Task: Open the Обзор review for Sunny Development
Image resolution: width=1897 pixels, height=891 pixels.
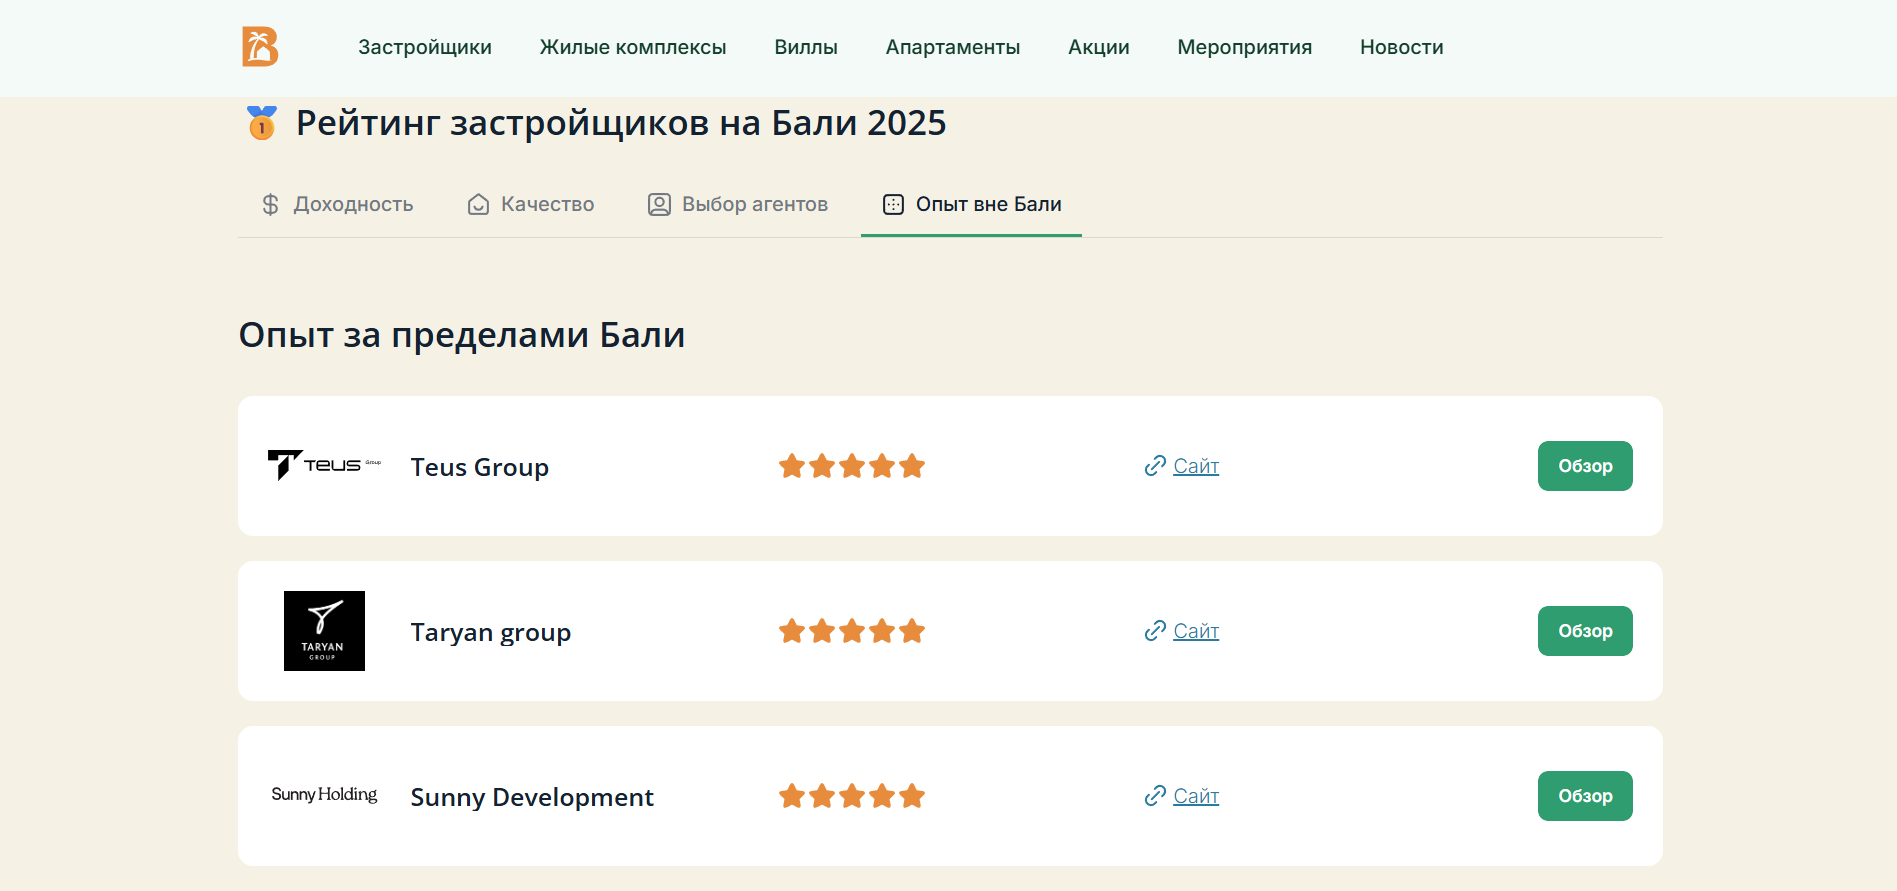Action: click(1585, 796)
